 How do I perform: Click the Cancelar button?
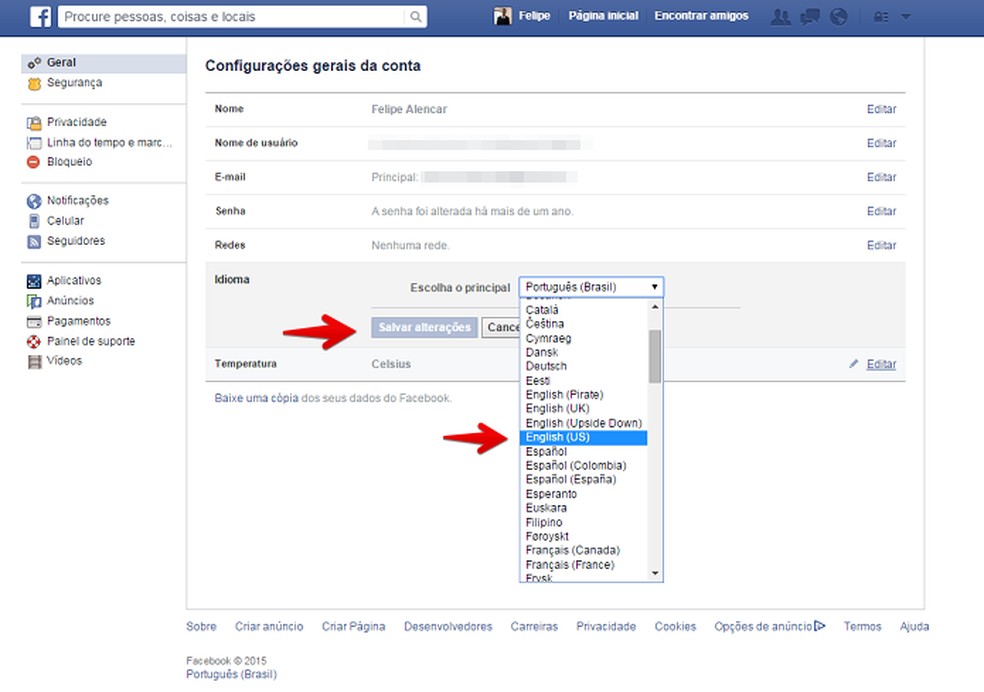tap(501, 327)
